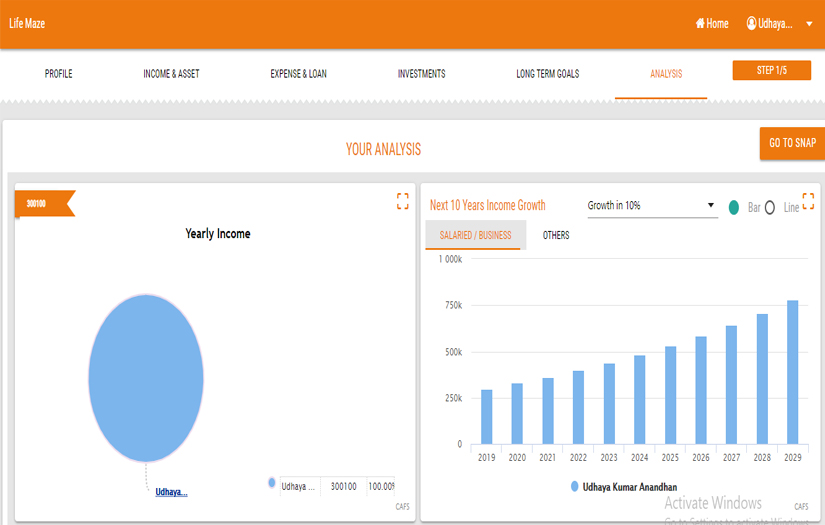Viewport: 825px width, 525px height.
Task: Click the user avatar icon in header
Action: click(x=751, y=23)
